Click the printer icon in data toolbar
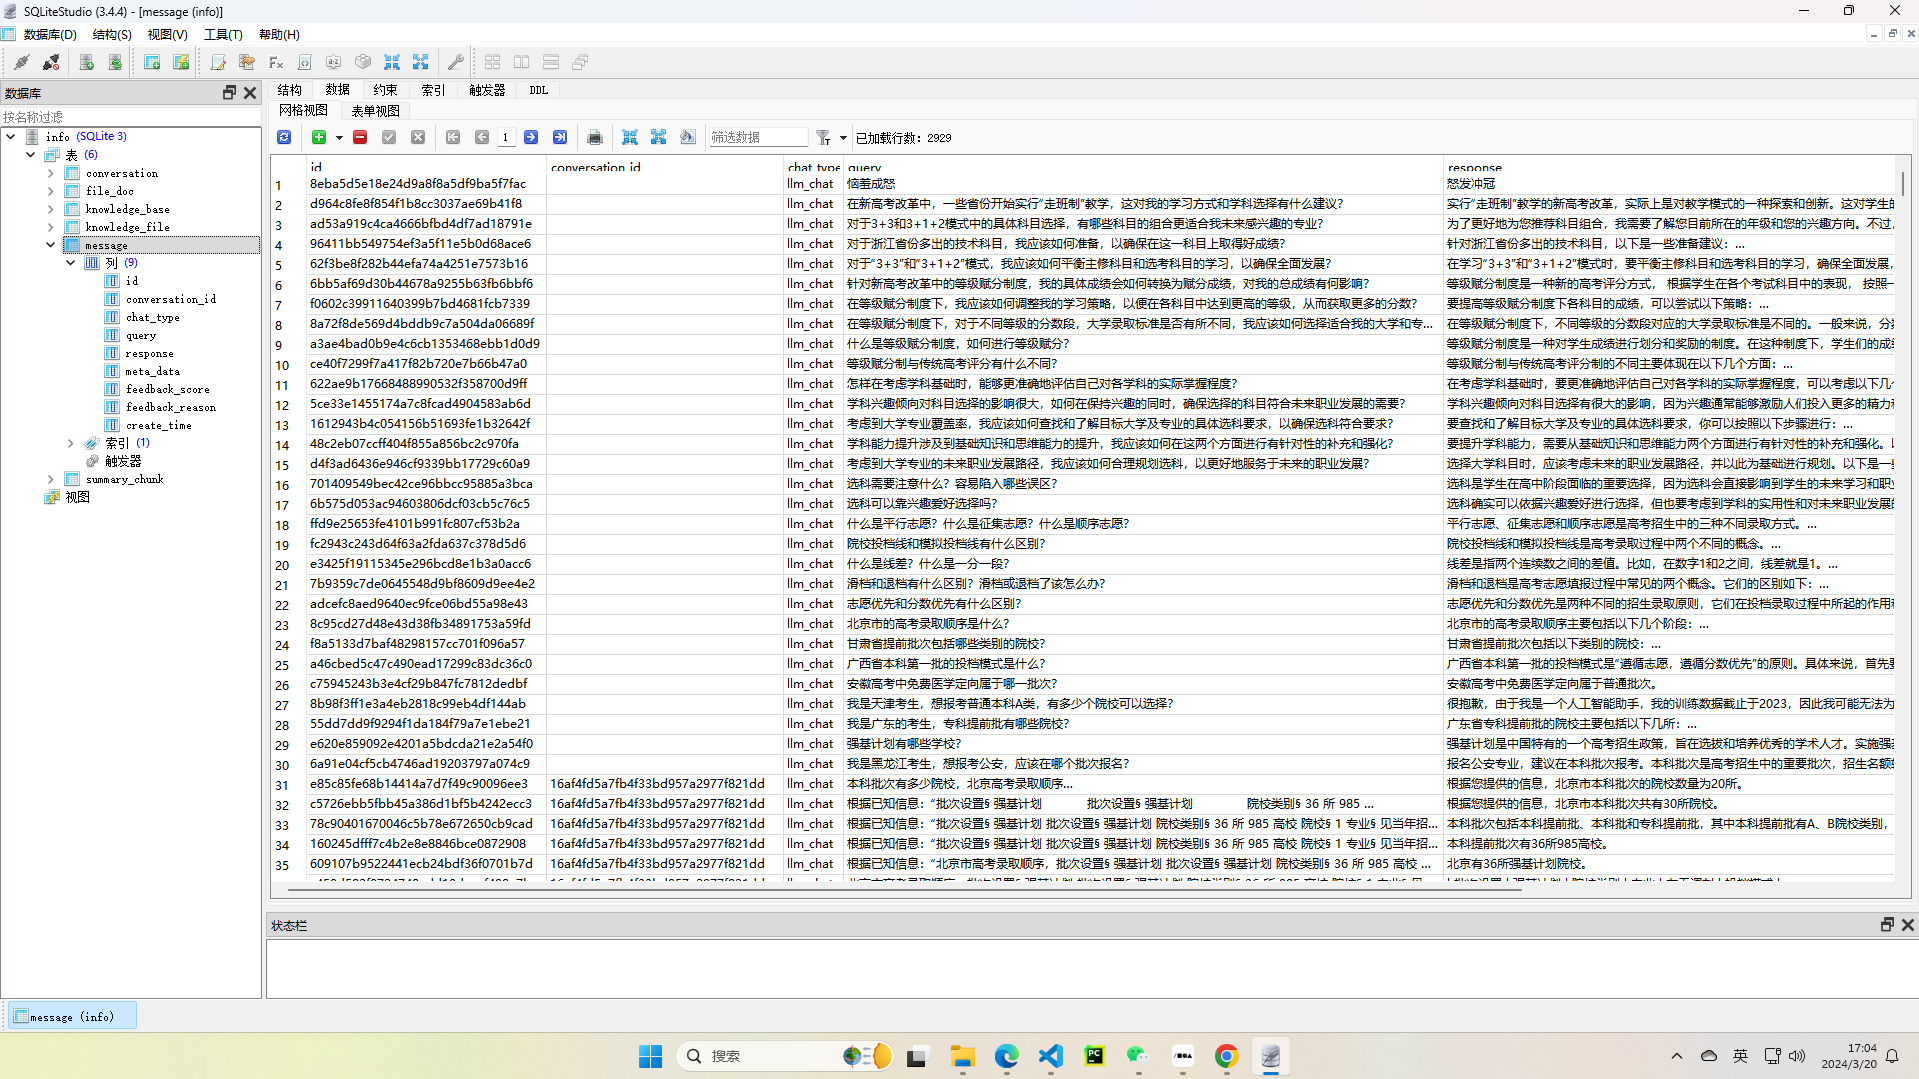This screenshot has width=1919, height=1079. 595,137
